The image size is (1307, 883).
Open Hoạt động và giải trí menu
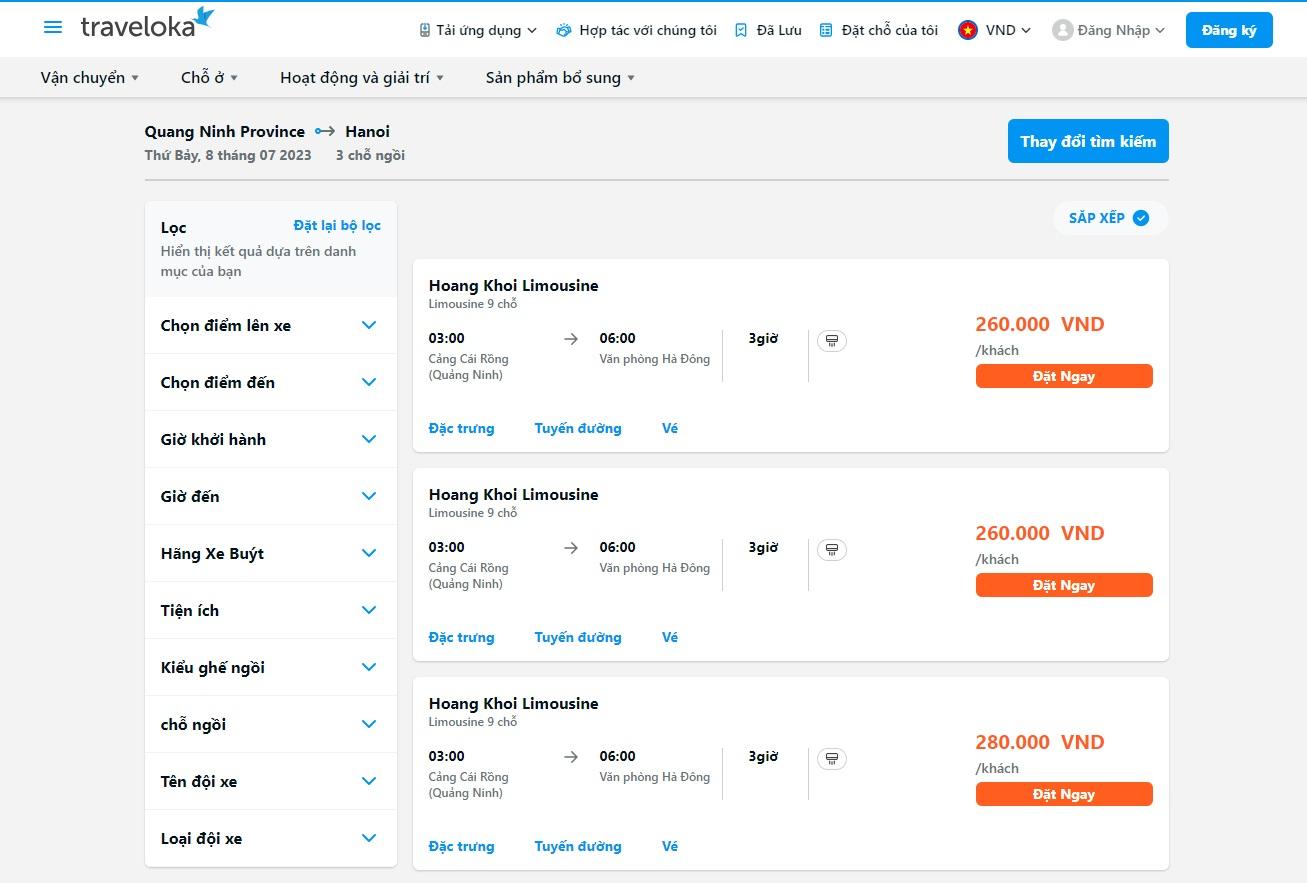point(362,77)
